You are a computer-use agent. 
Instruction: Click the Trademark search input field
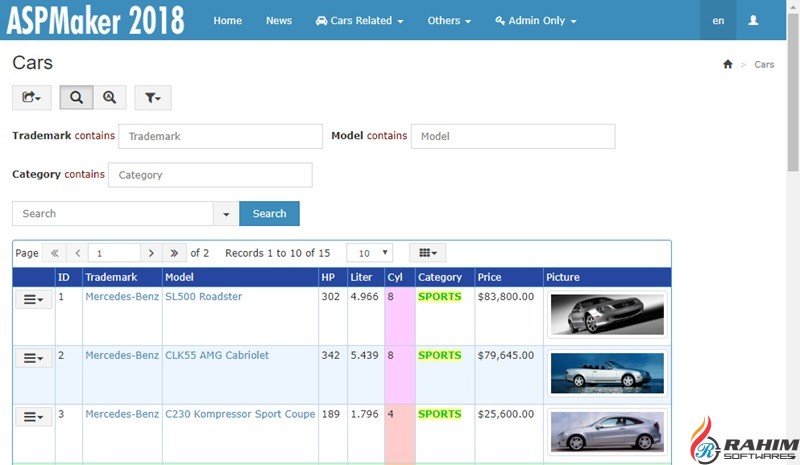tap(221, 136)
